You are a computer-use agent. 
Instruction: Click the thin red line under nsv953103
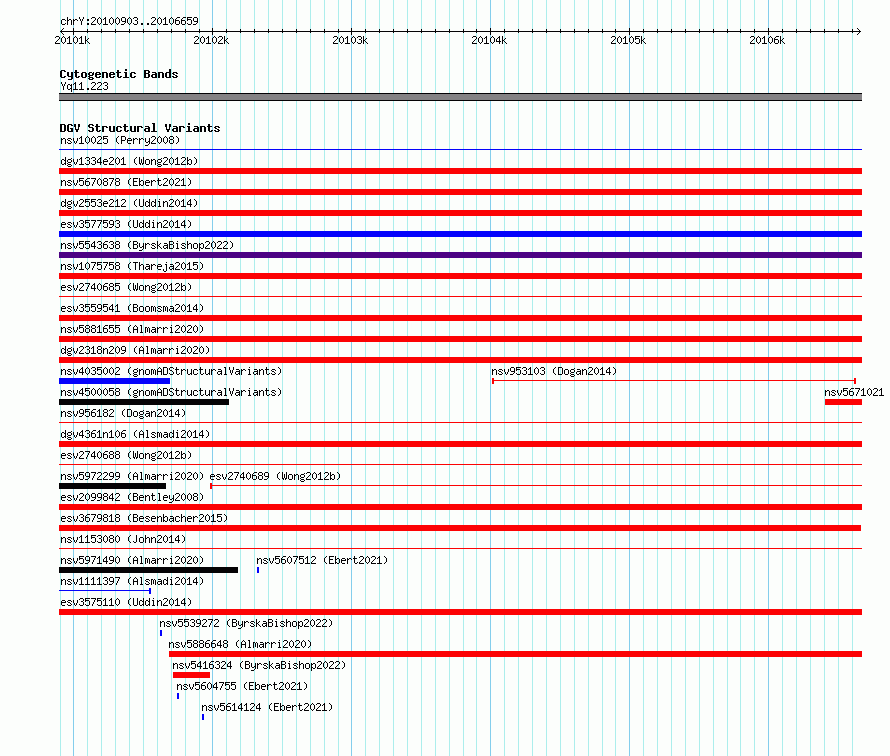tap(674, 381)
